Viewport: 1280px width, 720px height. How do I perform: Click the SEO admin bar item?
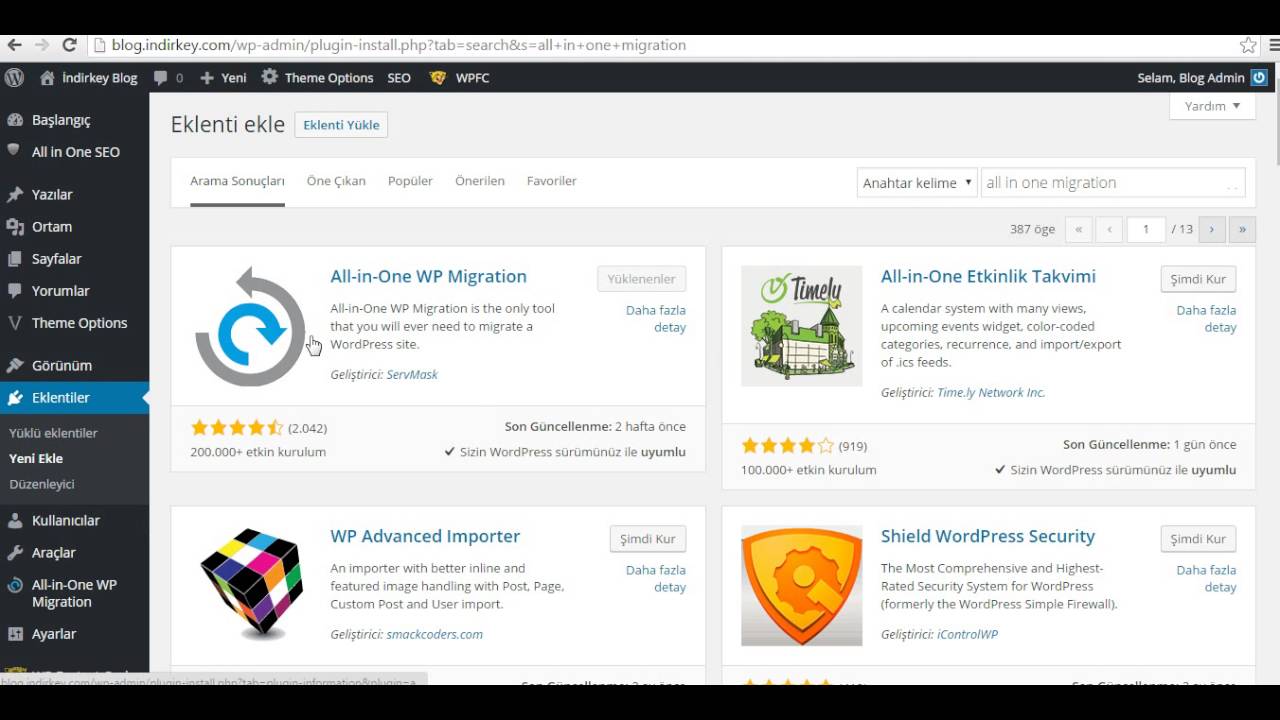[x=399, y=78]
